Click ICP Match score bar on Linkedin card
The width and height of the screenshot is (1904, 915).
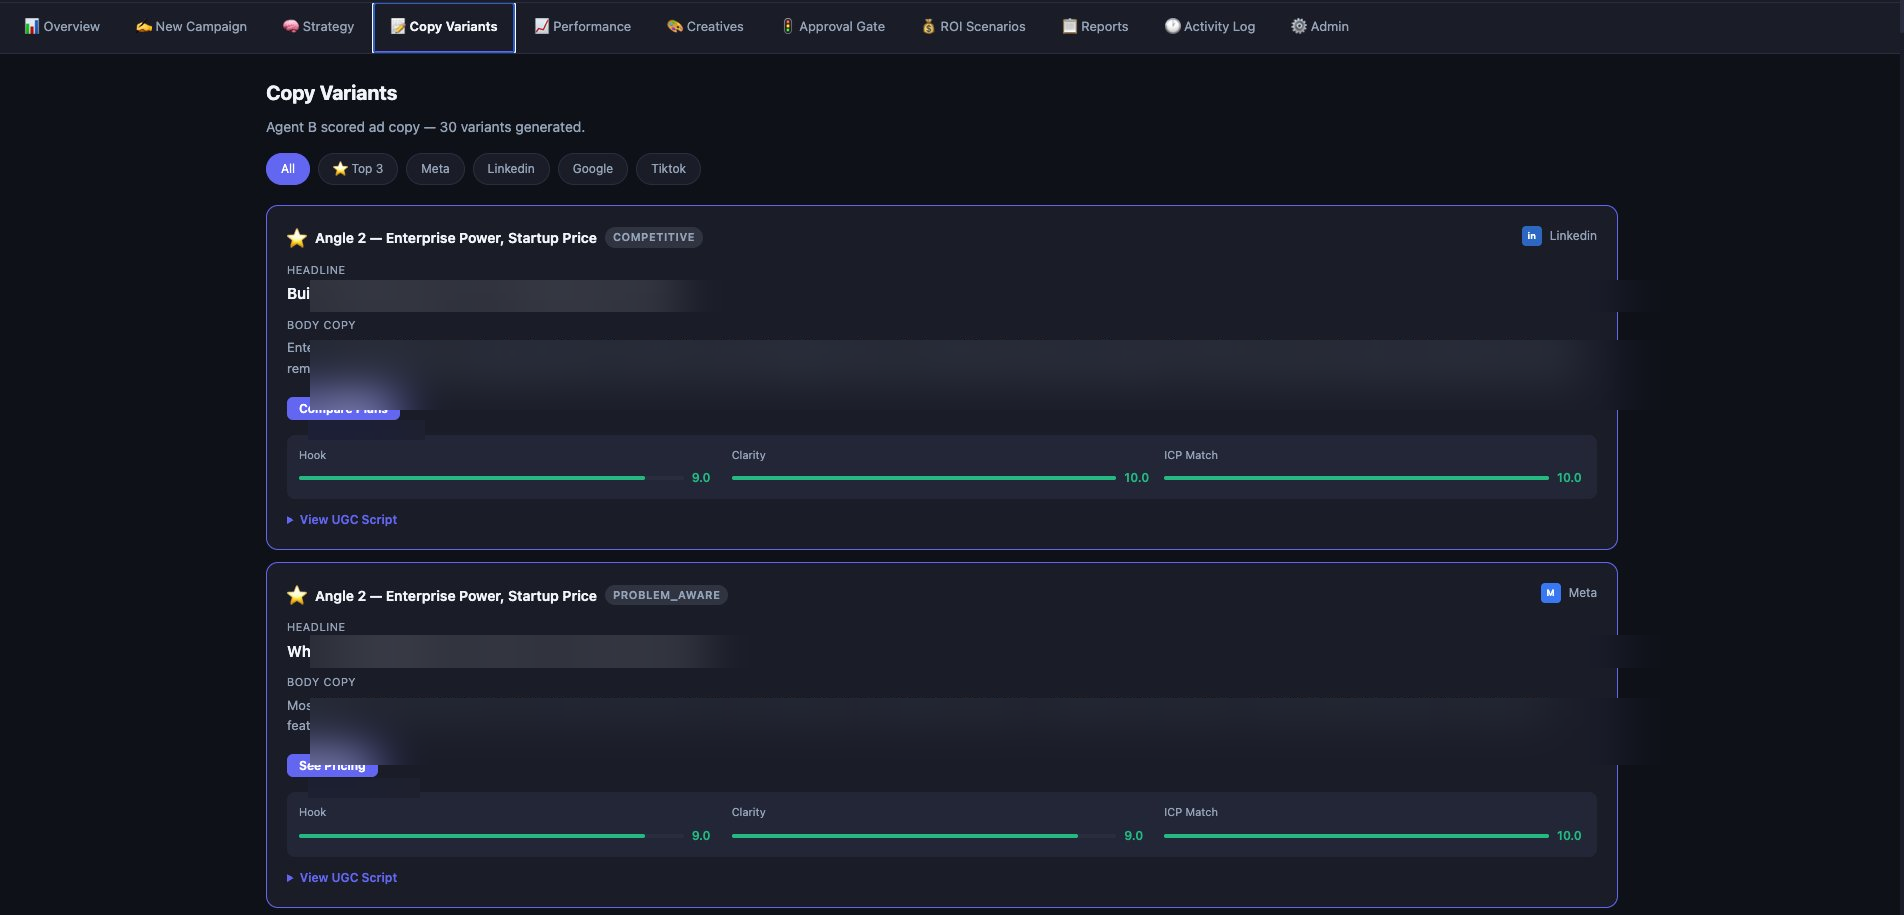click(1356, 478)
